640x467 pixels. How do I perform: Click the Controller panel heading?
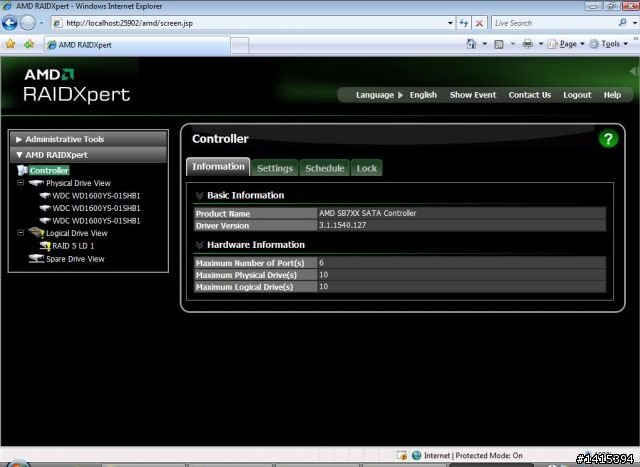coord(220,139)
